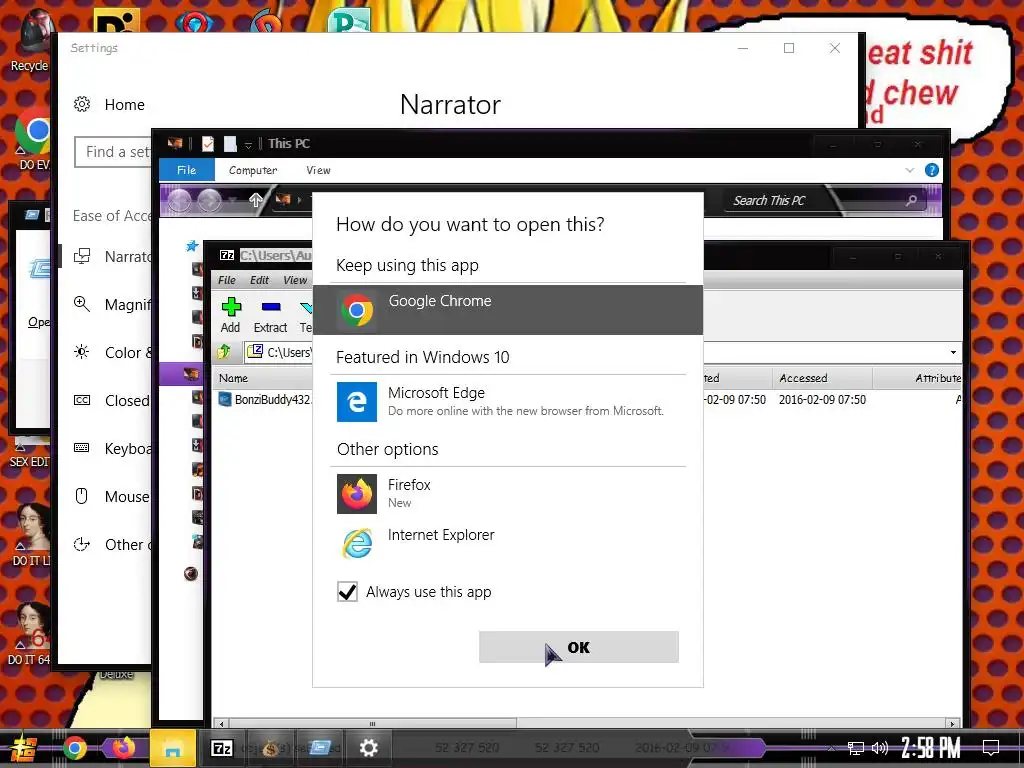Click the Back button in This PC
Viewport: 1024px width, 768px height.
(180, 200)
